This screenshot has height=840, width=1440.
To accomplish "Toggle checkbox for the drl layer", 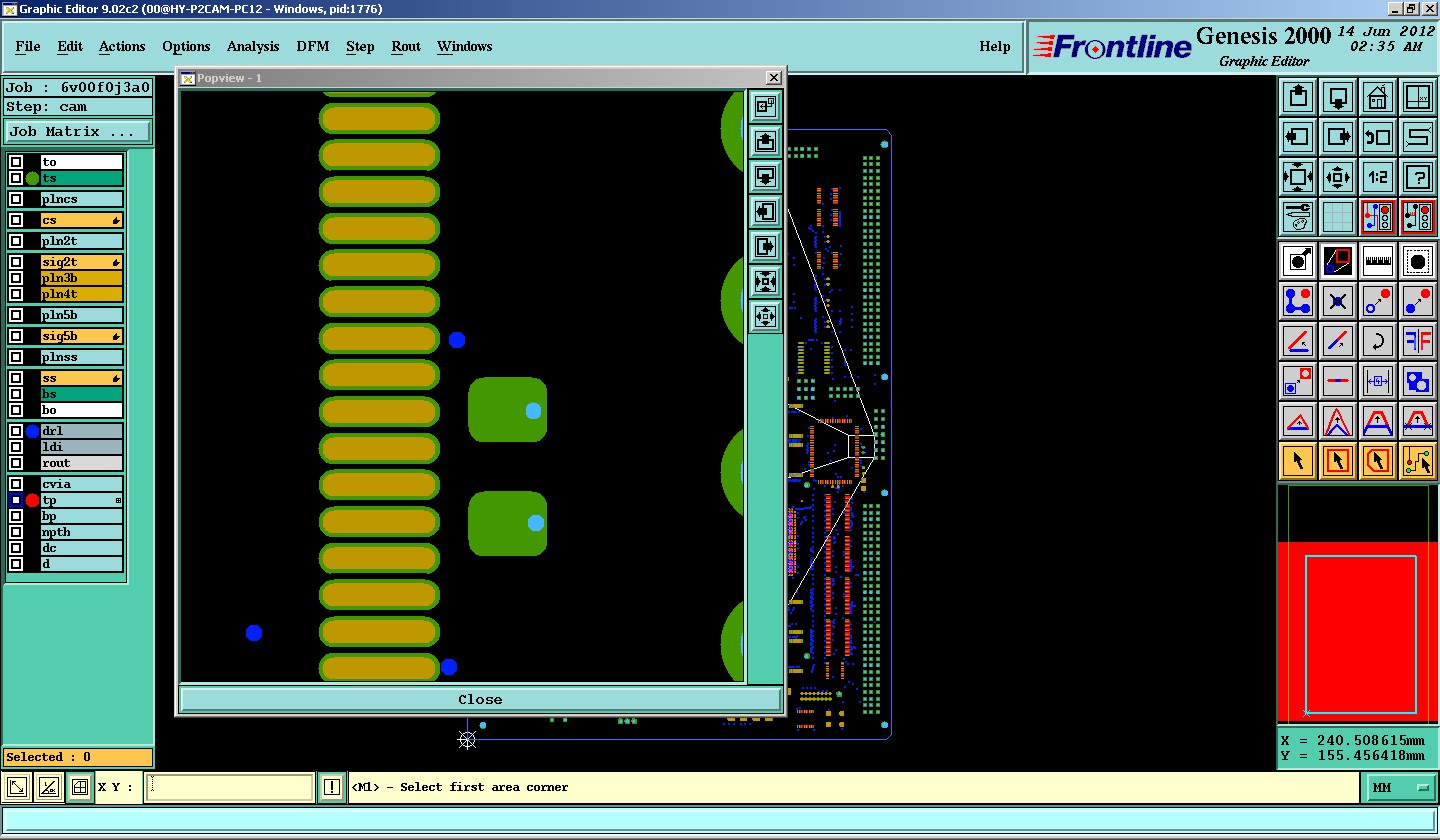I will (16, 431).
